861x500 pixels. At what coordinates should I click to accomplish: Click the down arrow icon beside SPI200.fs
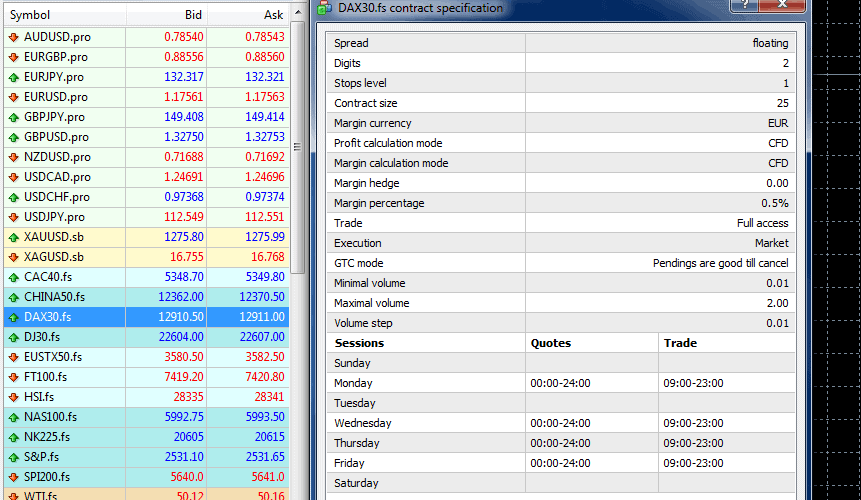coord(14,477)
